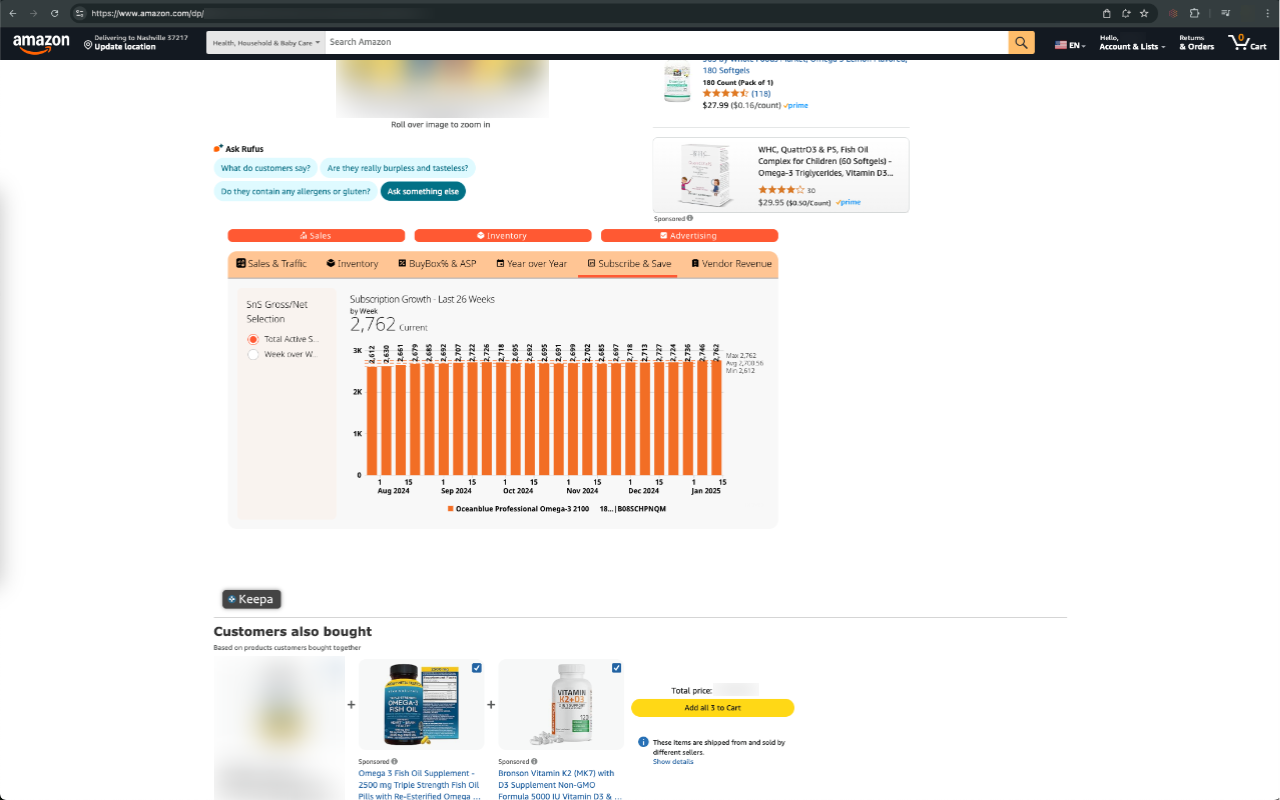Viewport: 1280px width, 800px height.
Task: Select the Total Active S... radio option
Action: tap(253, 339)
